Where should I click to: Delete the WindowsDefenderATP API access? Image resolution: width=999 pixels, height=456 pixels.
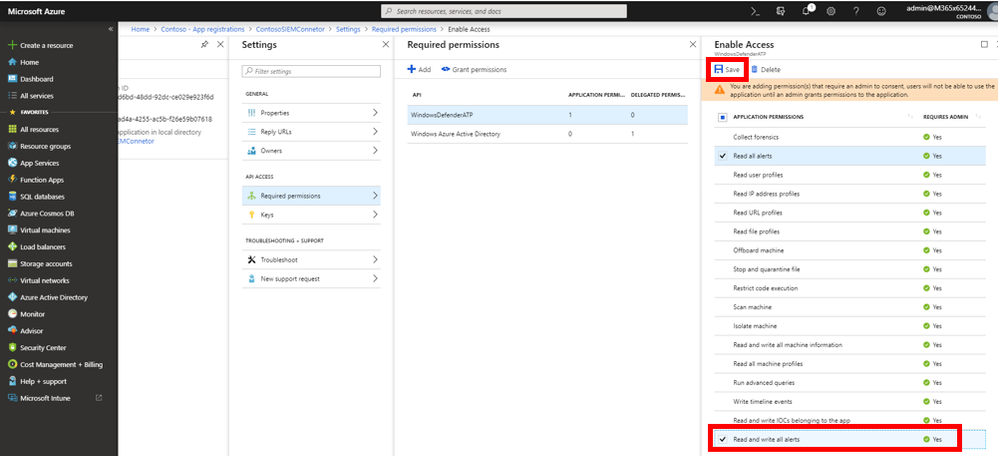pos(765,69)
